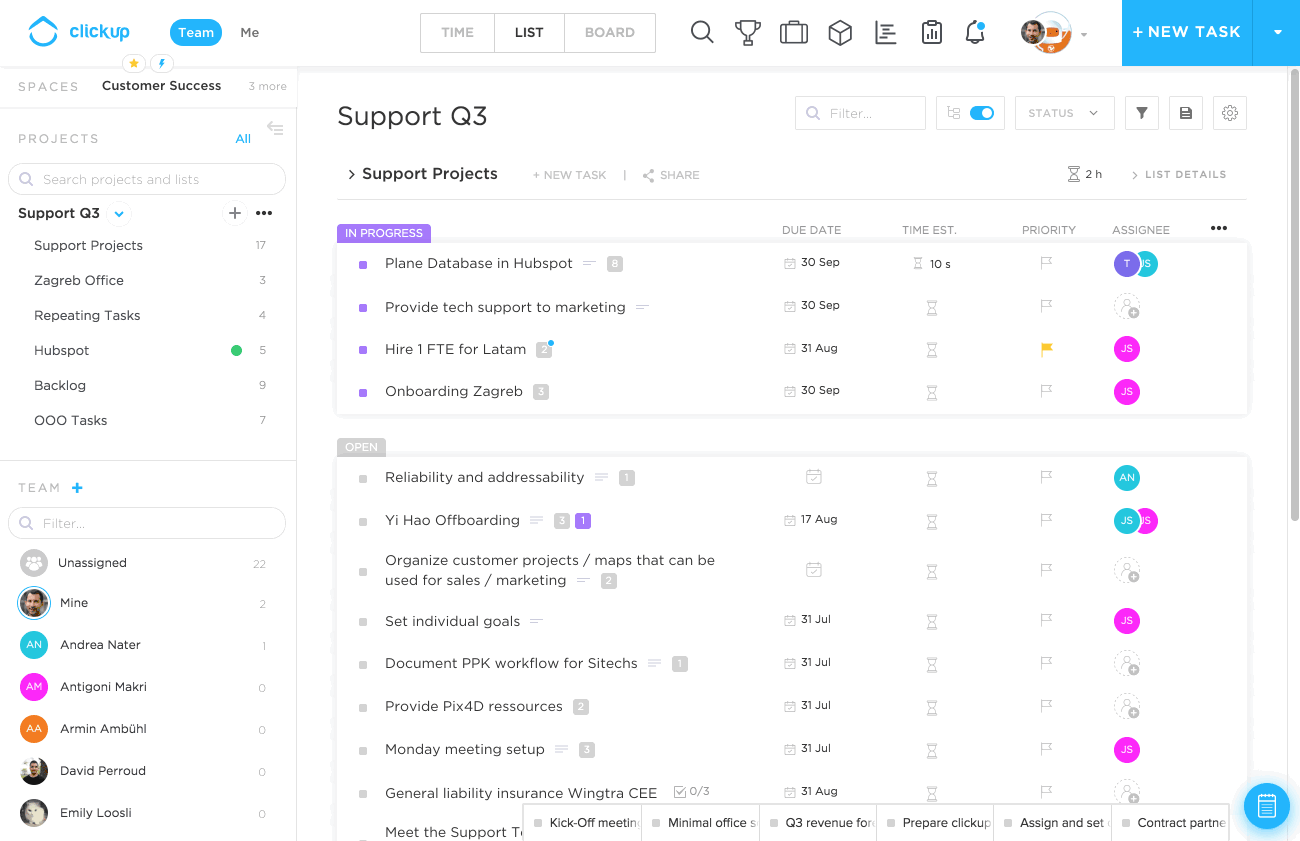The image size is (1300, 841).
Task: Click the trophy goals icon
Action: [748, 33]
